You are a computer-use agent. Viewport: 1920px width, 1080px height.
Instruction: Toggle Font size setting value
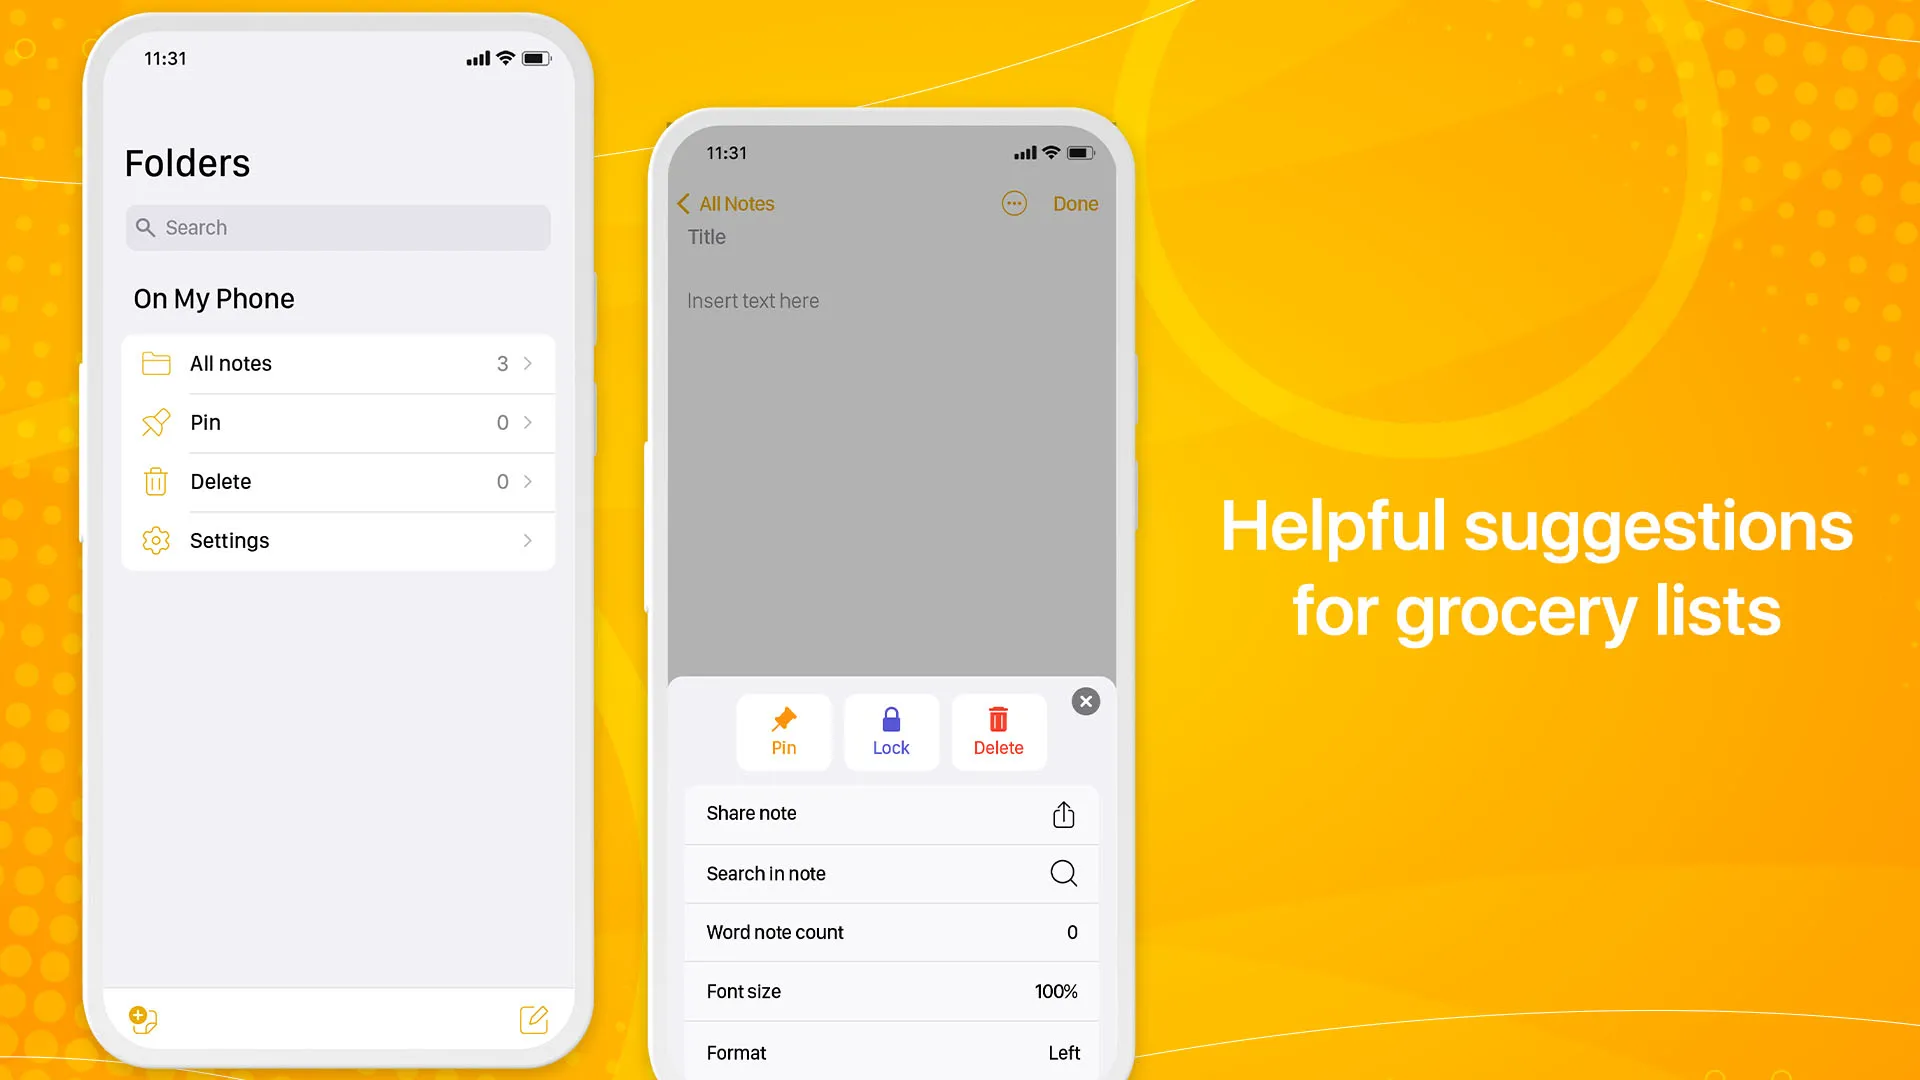(1055, 990)
